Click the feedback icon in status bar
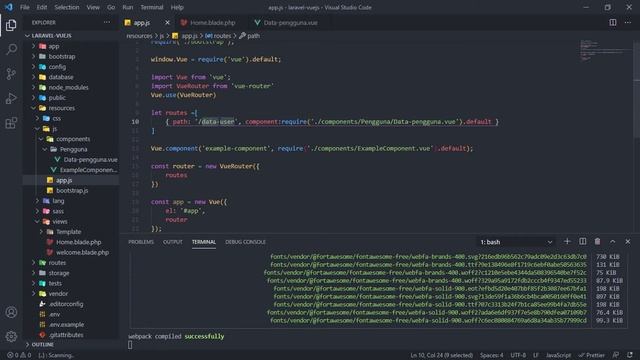Viewport: 640px width, 360px height. [x=616, y=355]
